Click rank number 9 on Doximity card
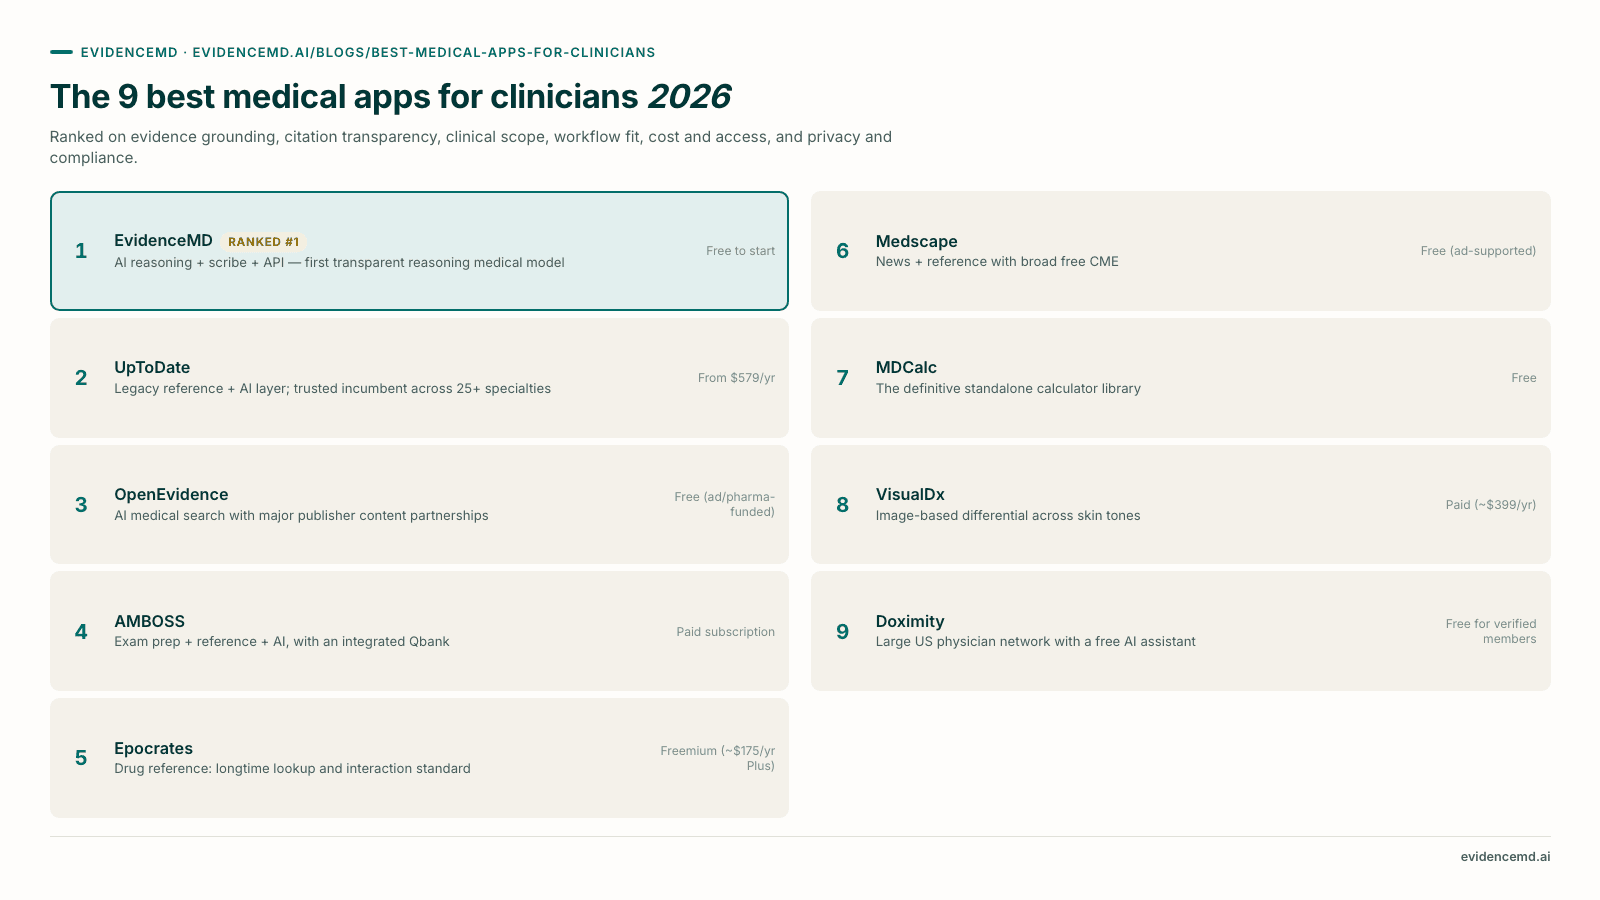The width and height of the screenshot is (1600, 900). tap(842, 632)
